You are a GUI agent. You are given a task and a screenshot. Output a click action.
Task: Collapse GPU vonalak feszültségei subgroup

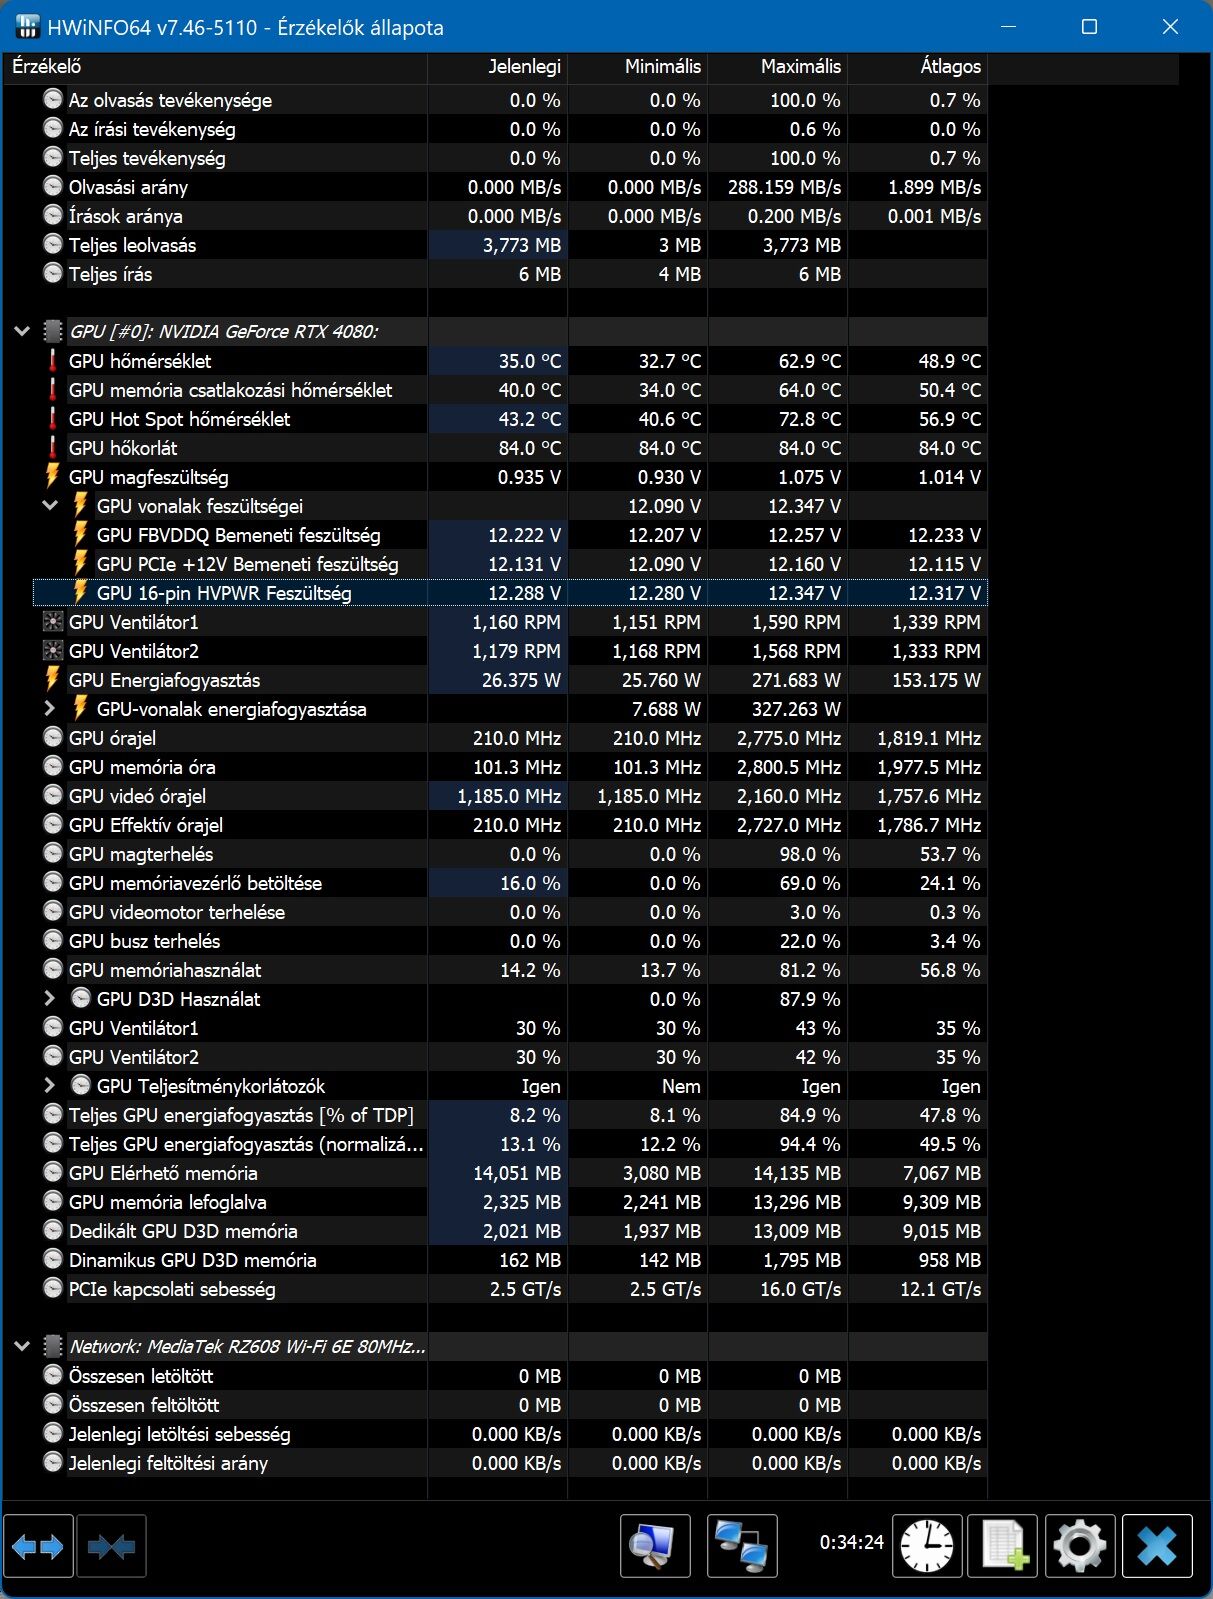[x=50, y=506]
